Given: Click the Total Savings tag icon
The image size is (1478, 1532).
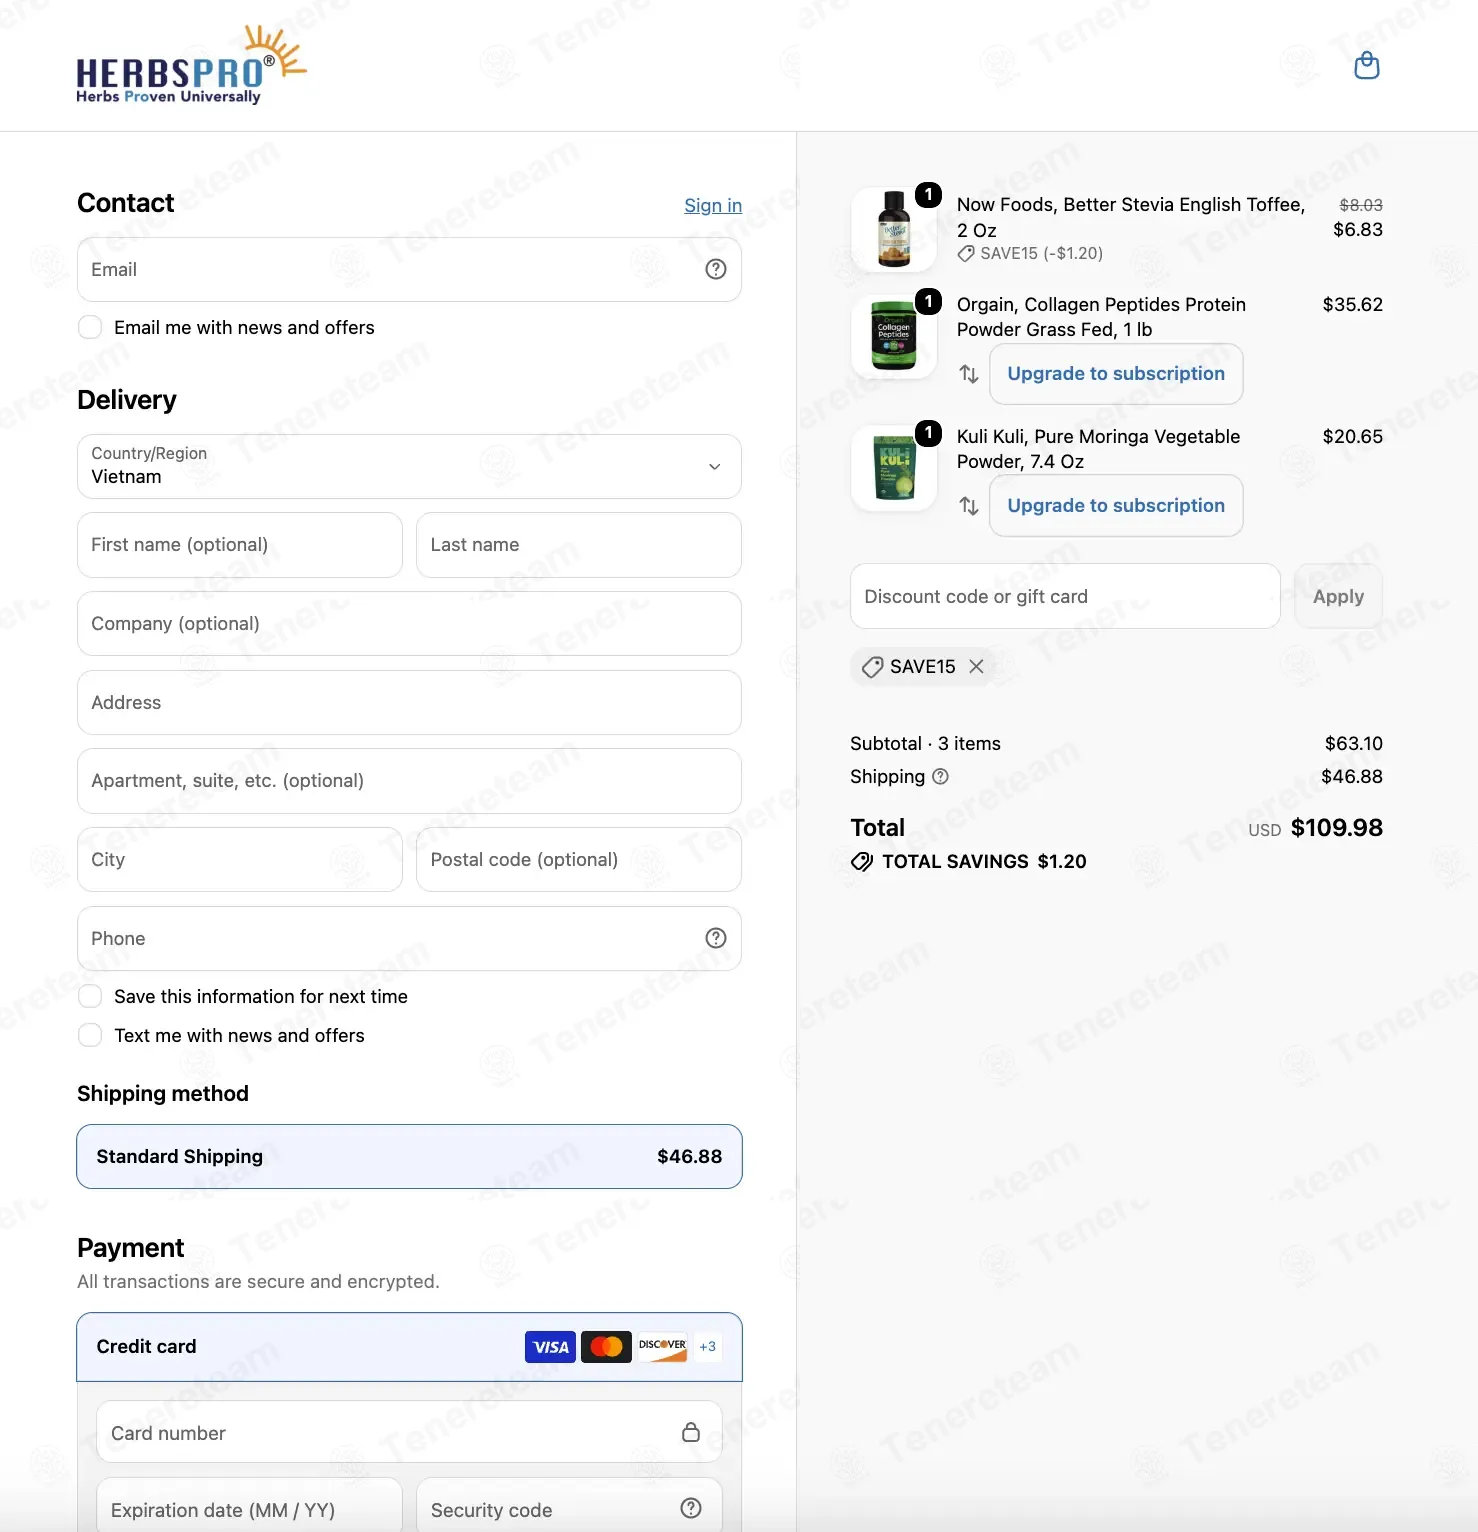Looking at the screenshot, I should (862, 862).
